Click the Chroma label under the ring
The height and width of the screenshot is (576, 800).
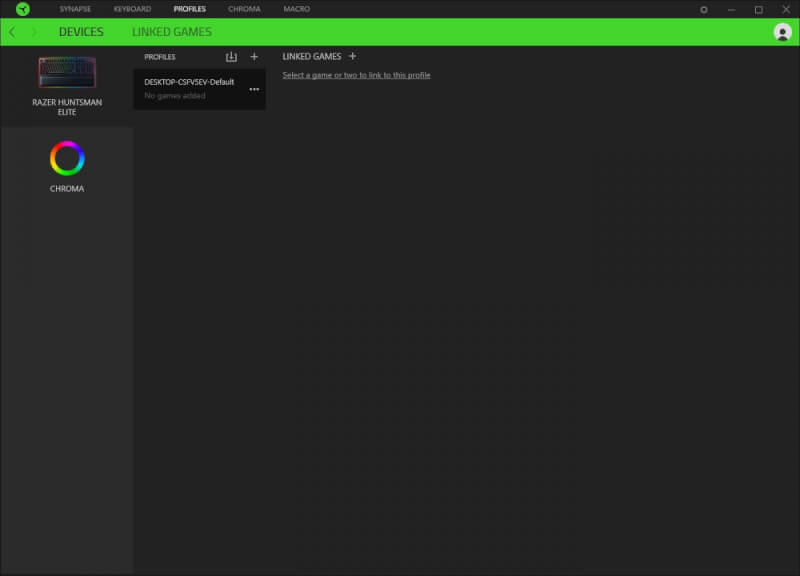tap(67, 189)
